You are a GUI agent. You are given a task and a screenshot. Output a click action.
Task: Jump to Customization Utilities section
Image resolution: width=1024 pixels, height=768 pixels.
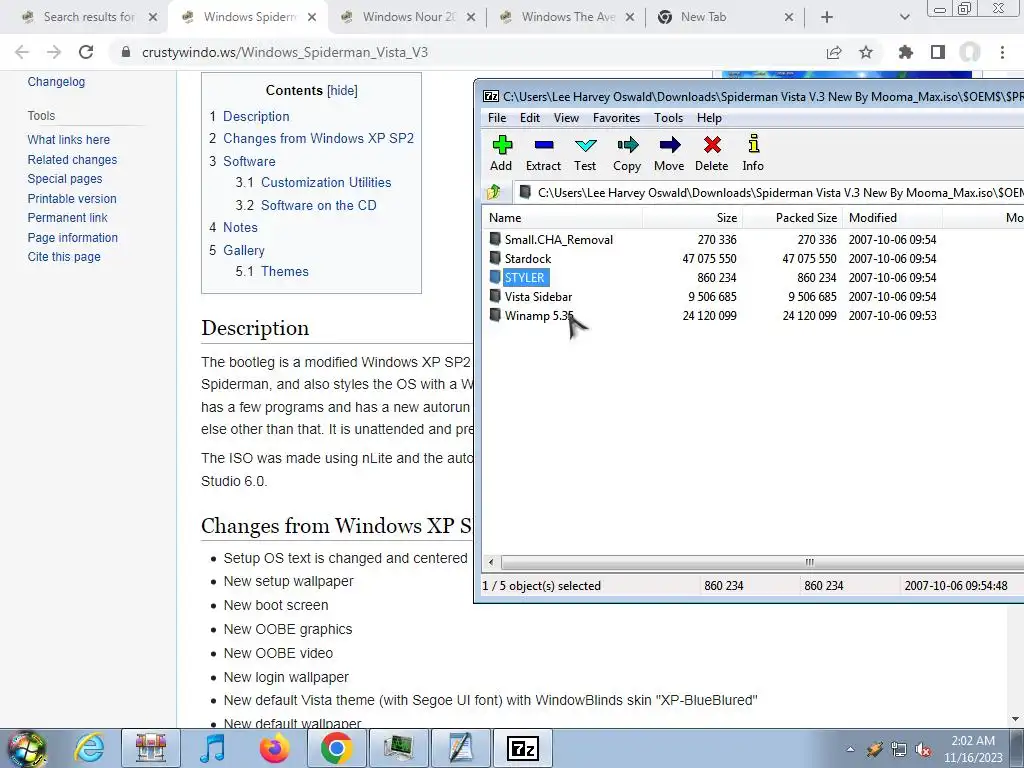[326, 182]
